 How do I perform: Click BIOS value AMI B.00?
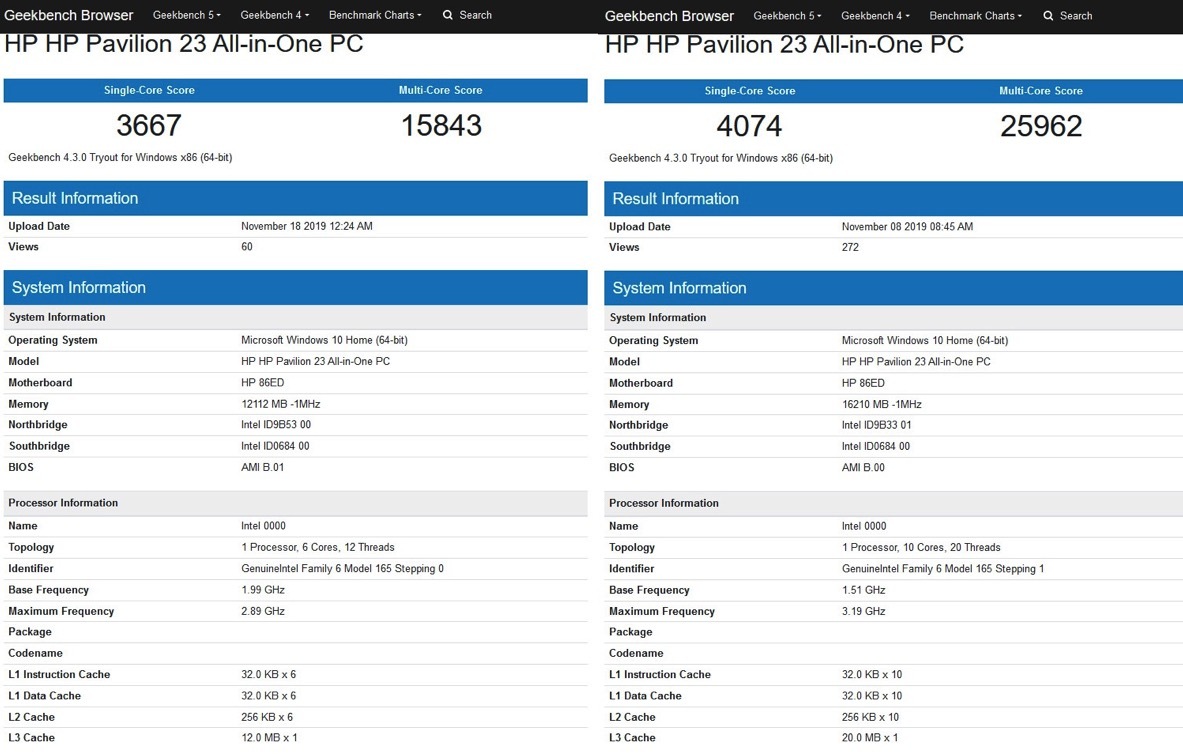pos(863,468)
